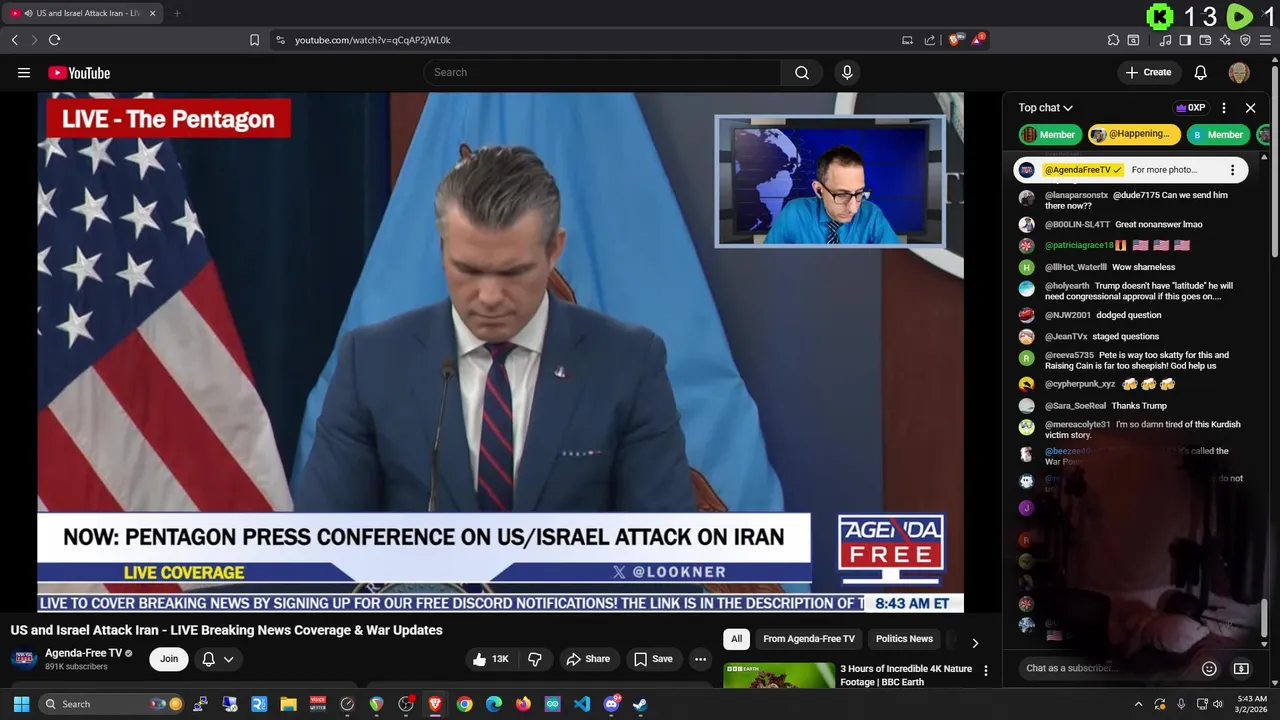Click the live chat scrollbar
The image size is (1280, 720).
pos(1264,617)
